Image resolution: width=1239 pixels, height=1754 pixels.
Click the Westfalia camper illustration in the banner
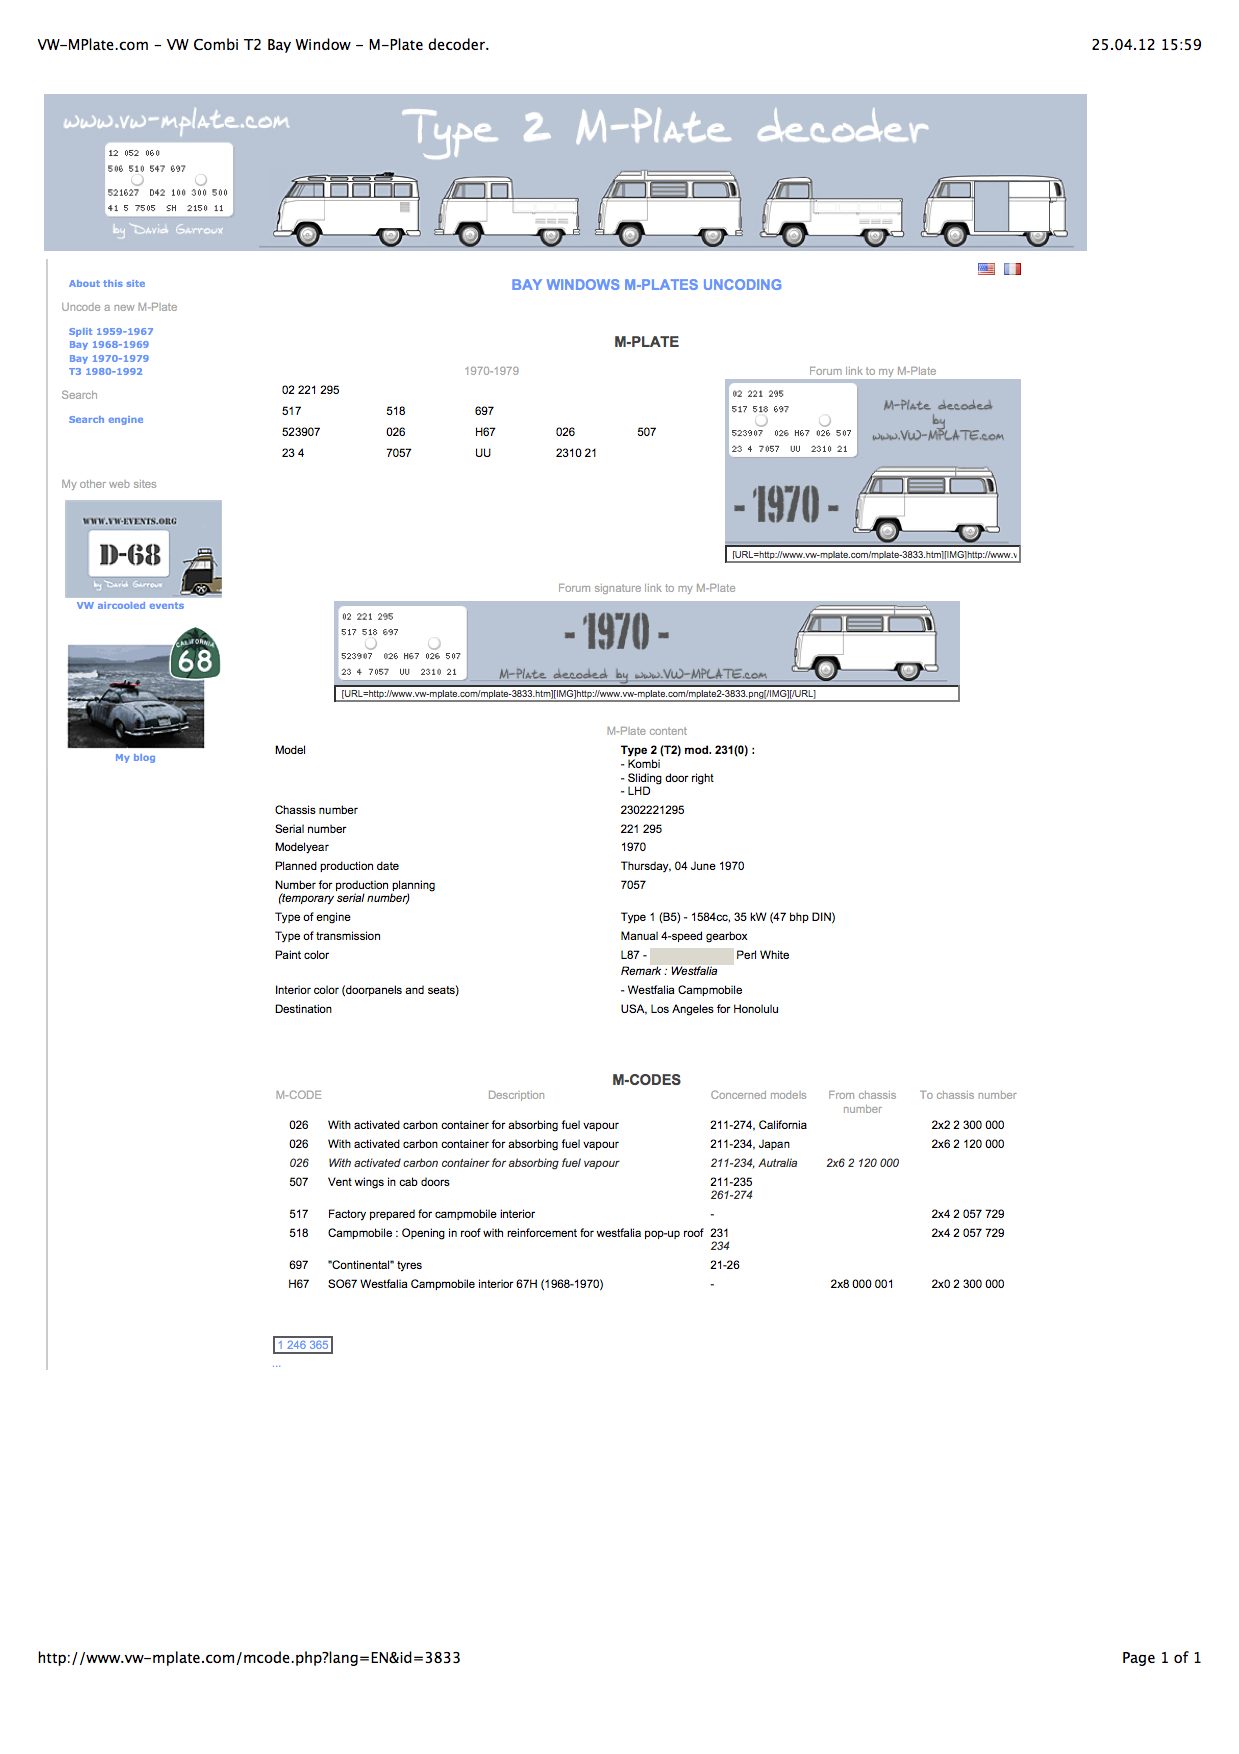click(670, 208)
